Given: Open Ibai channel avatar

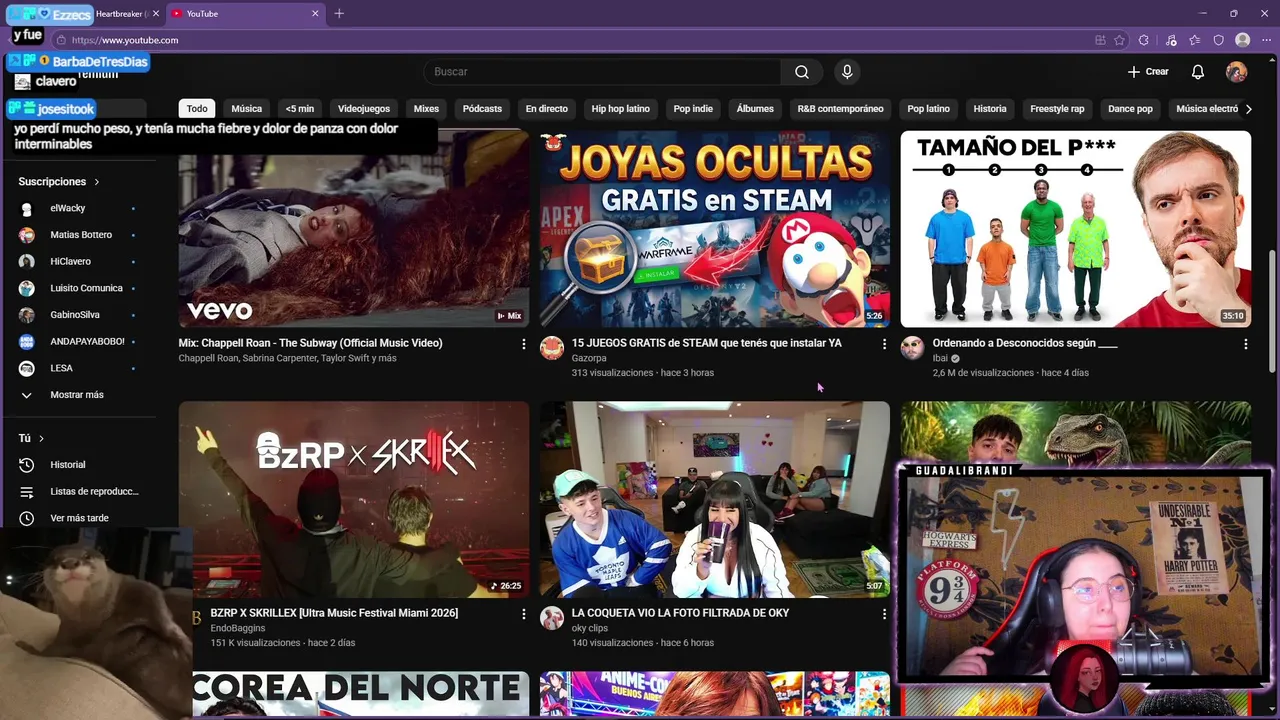Looking at the screenshot, I should click(912, 348).
